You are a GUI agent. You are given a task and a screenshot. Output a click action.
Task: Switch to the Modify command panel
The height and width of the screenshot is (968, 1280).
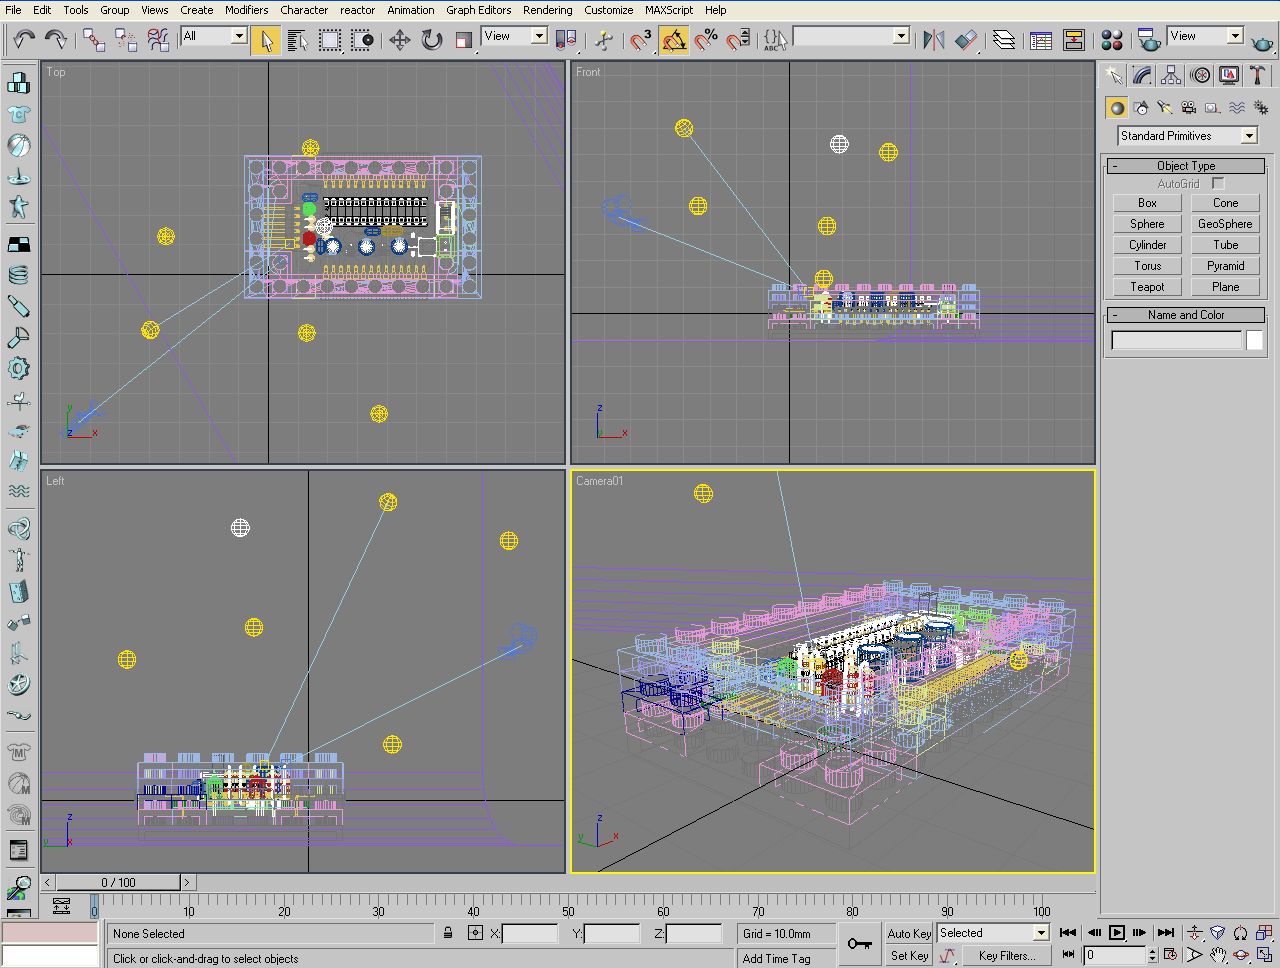point(1142,76)
